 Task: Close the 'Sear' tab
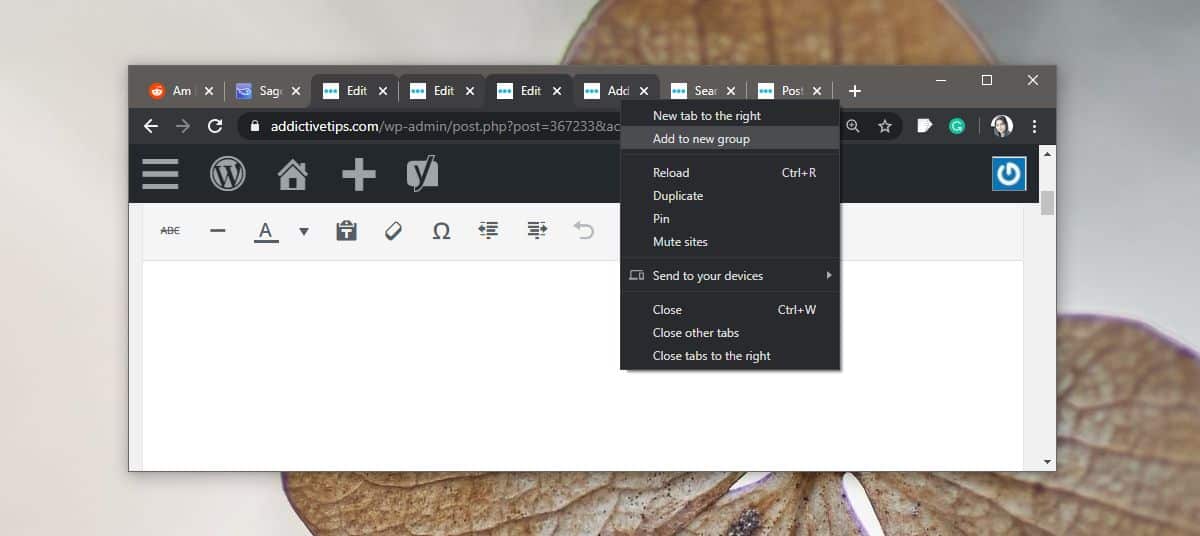[731, 91]
